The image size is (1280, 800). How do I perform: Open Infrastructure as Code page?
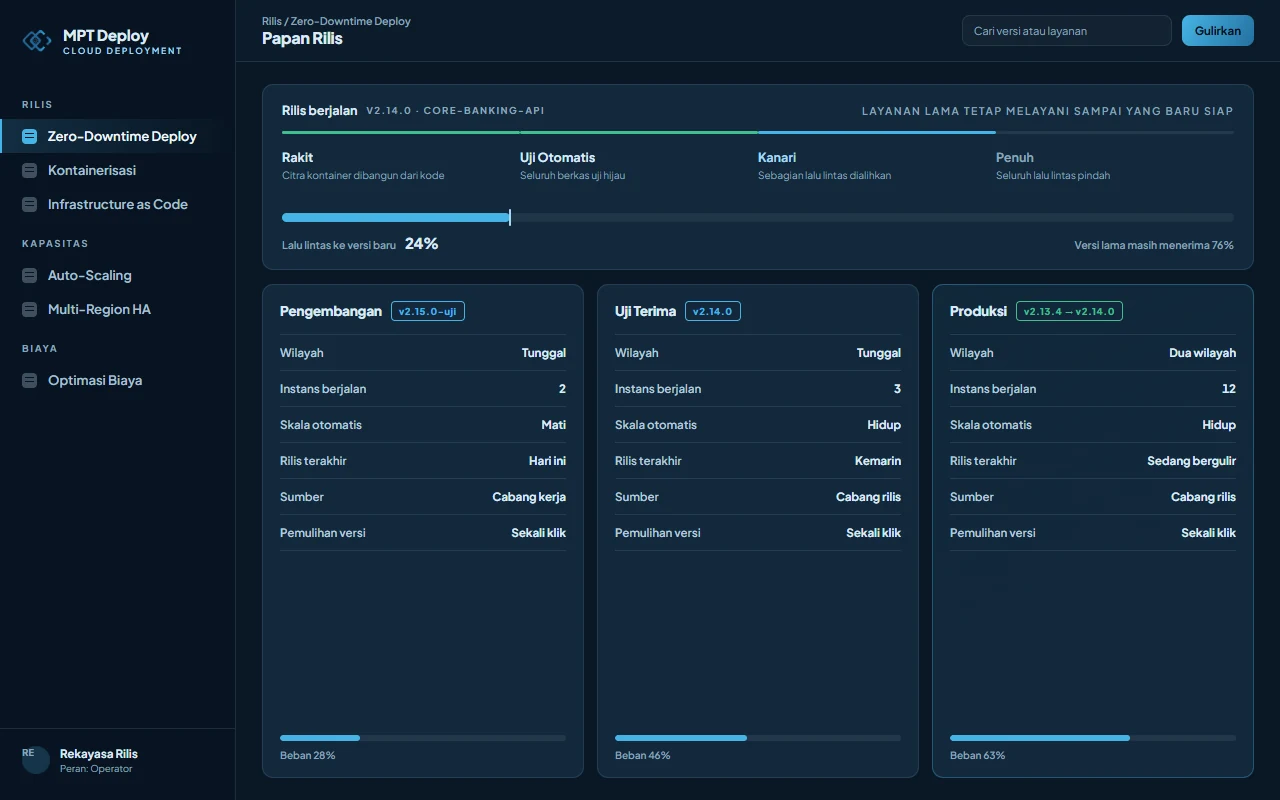click(118, 205)
